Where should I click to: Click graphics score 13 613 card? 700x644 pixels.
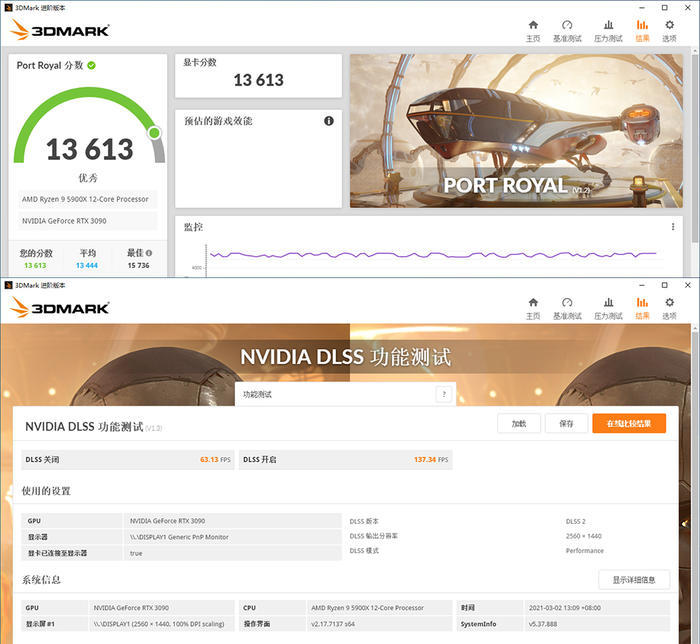click(x=258, y=76)
